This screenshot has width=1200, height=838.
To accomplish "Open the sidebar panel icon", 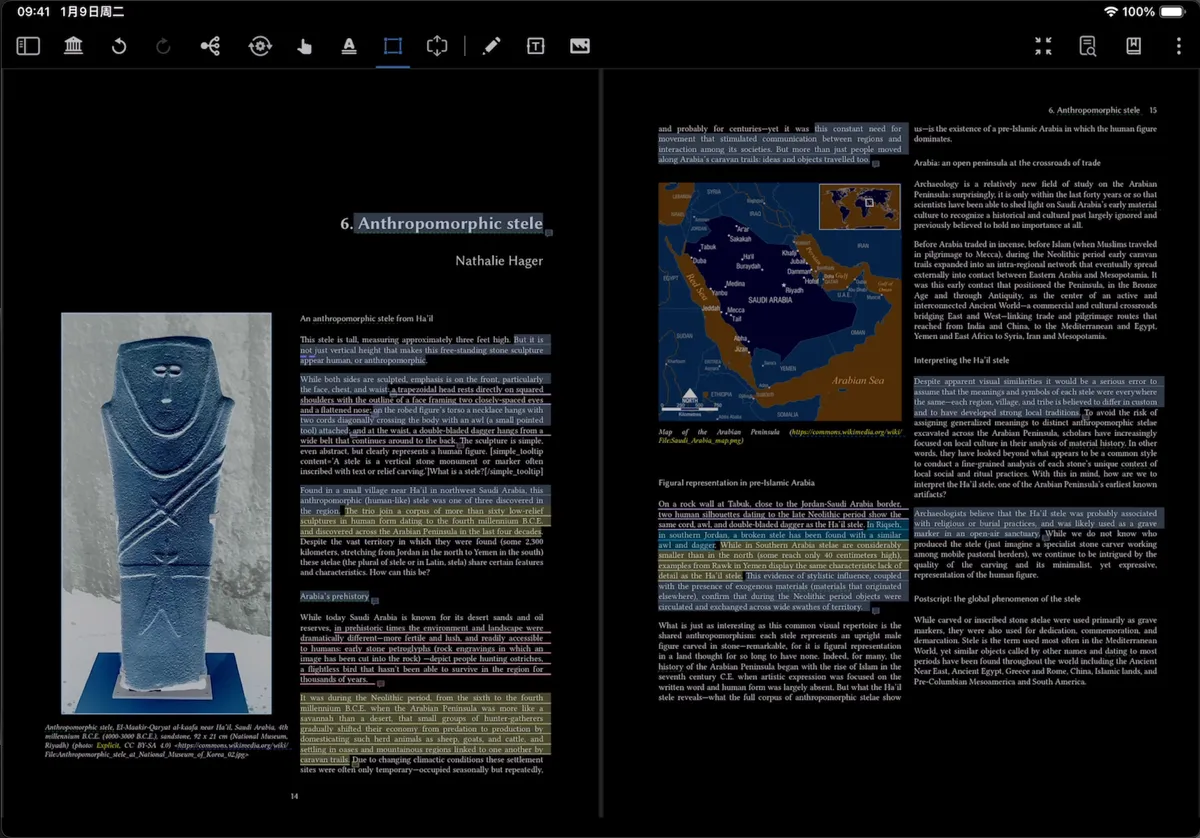I will pos(28,46).
